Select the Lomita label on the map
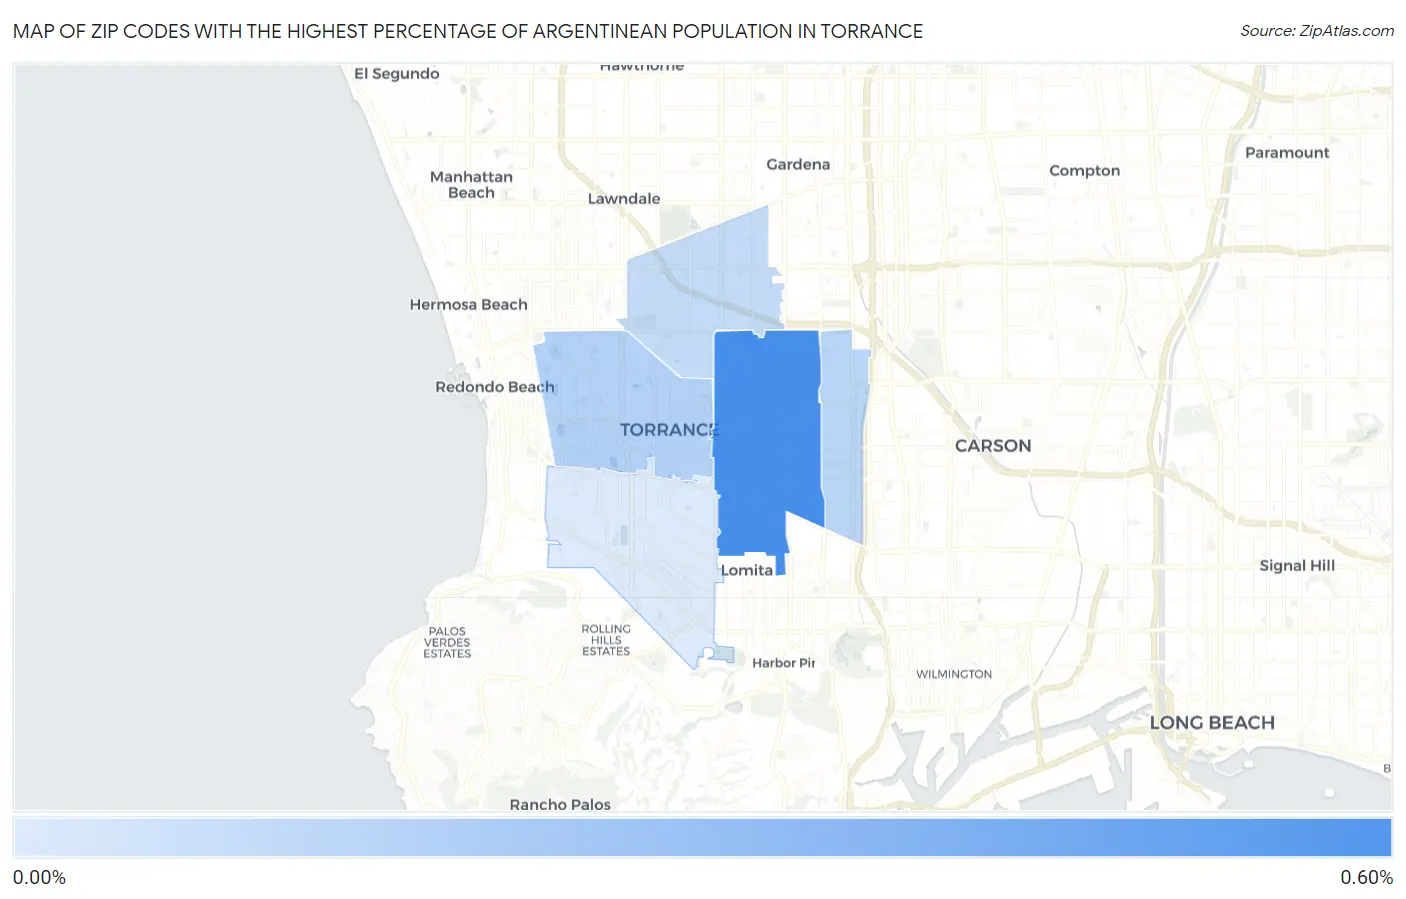The image size is (1406, 899). click(x=747, y=570)
